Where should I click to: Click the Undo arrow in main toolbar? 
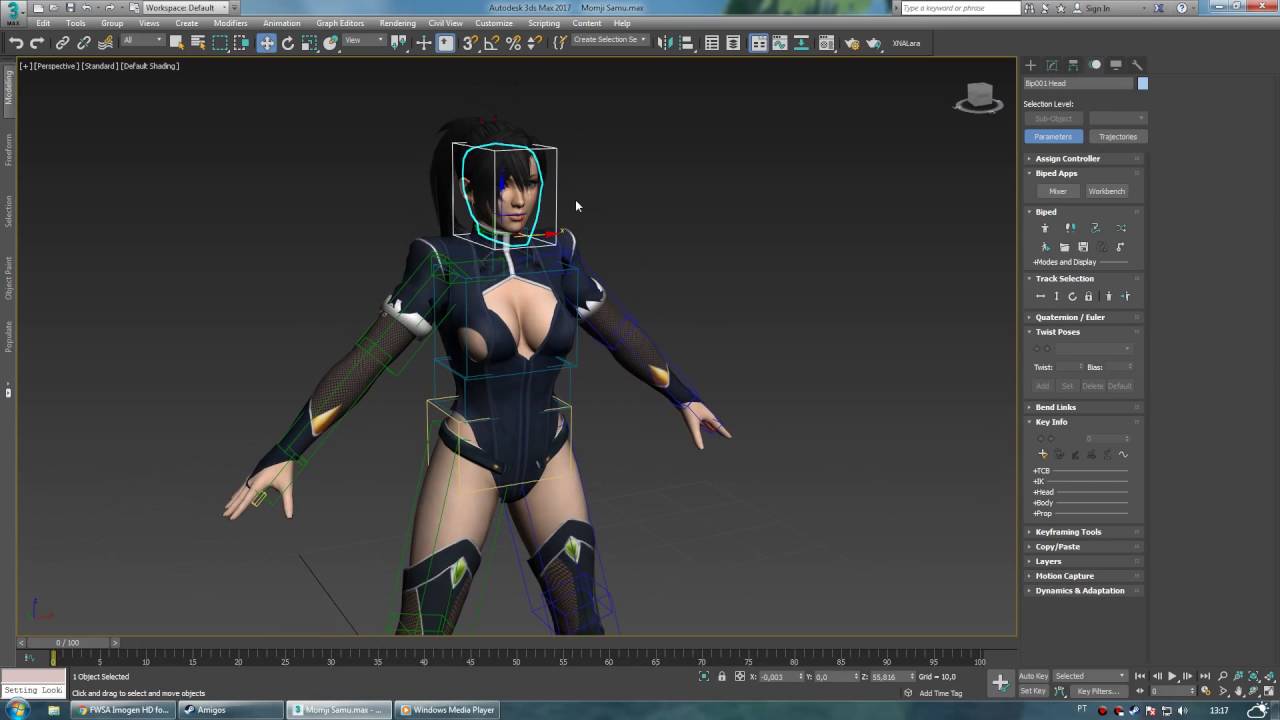click(x=16, y=43)
